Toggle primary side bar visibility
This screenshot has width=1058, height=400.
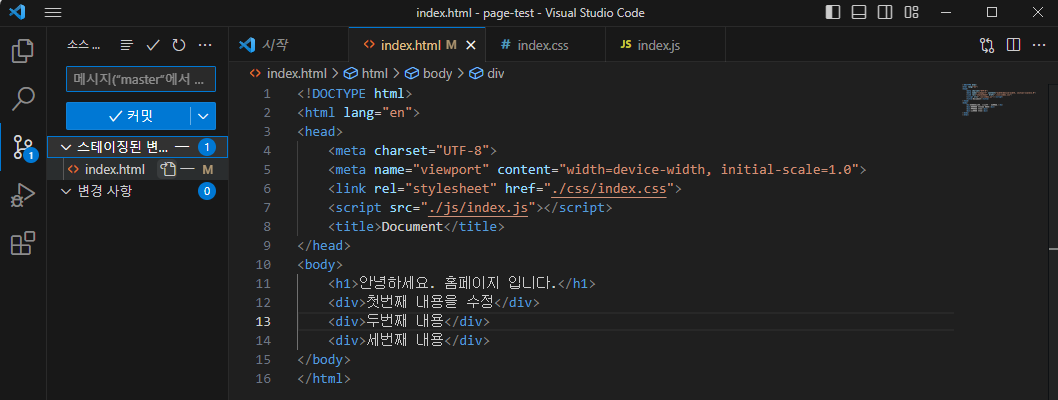[x=833, y=12]
